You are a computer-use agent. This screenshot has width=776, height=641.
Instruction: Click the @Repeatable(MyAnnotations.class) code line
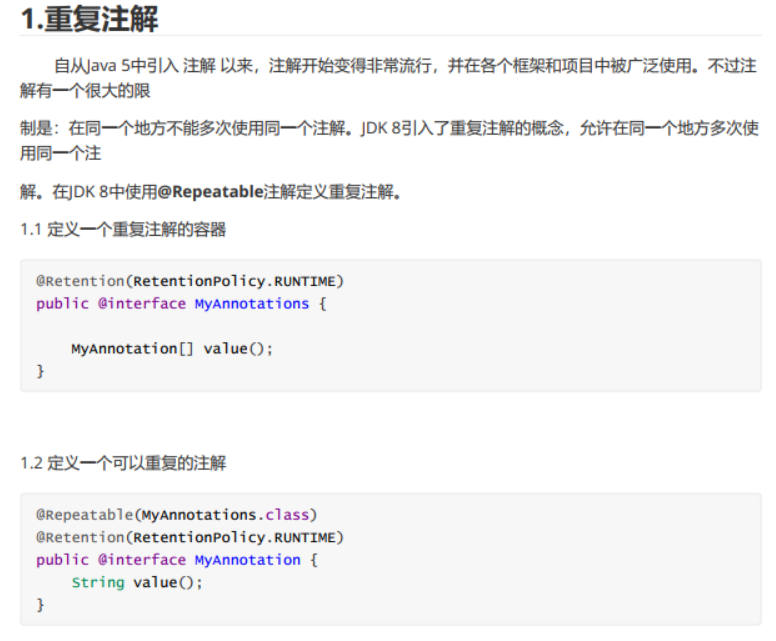tap(177, 515)
